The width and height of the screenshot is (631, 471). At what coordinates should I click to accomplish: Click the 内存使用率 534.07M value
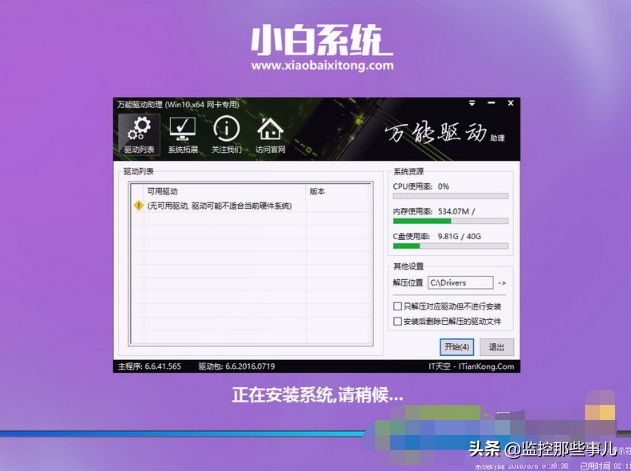(x=454, y=211)
